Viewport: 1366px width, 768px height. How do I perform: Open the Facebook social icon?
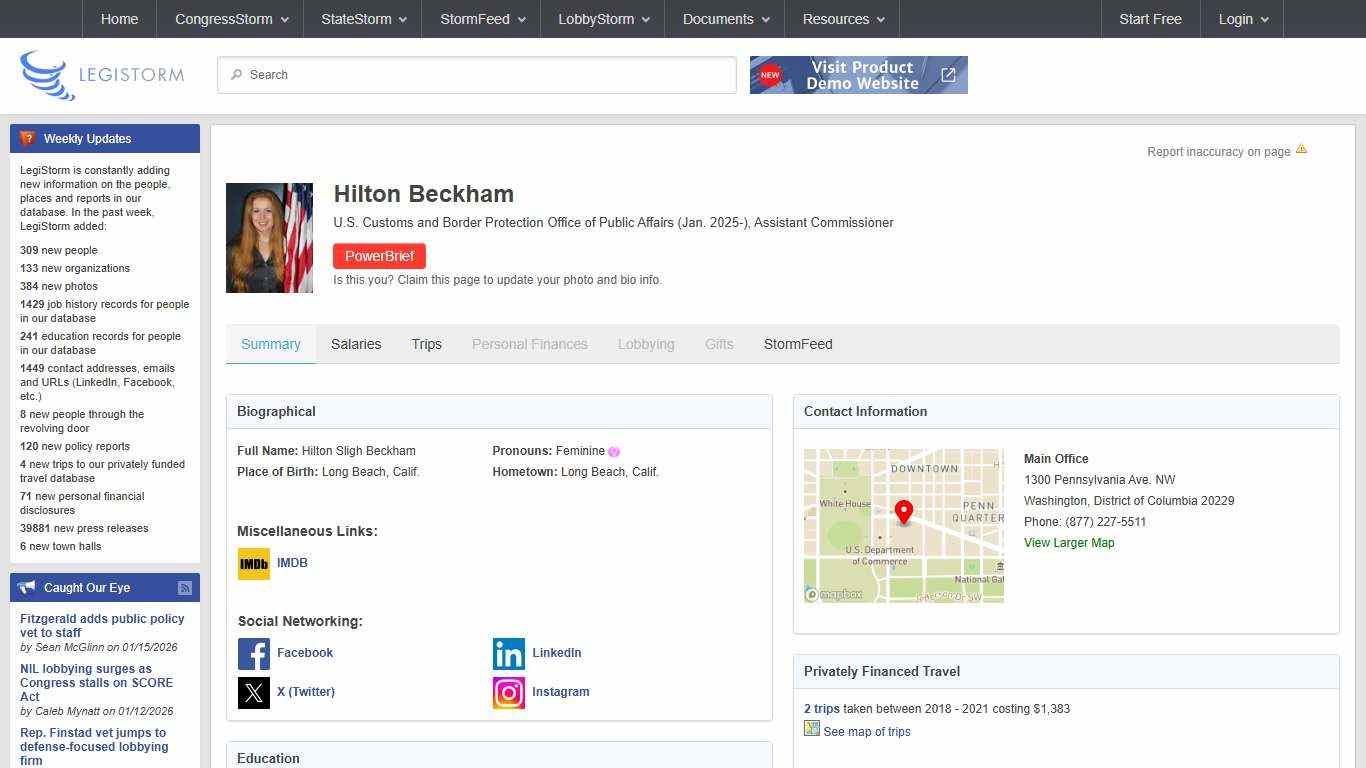pos(254,654)
